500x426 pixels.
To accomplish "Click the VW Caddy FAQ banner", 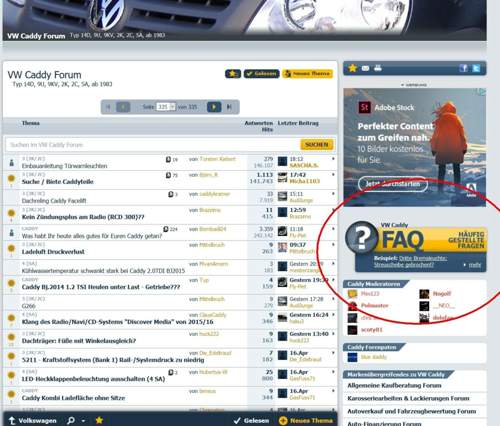I will pos(416,246).
